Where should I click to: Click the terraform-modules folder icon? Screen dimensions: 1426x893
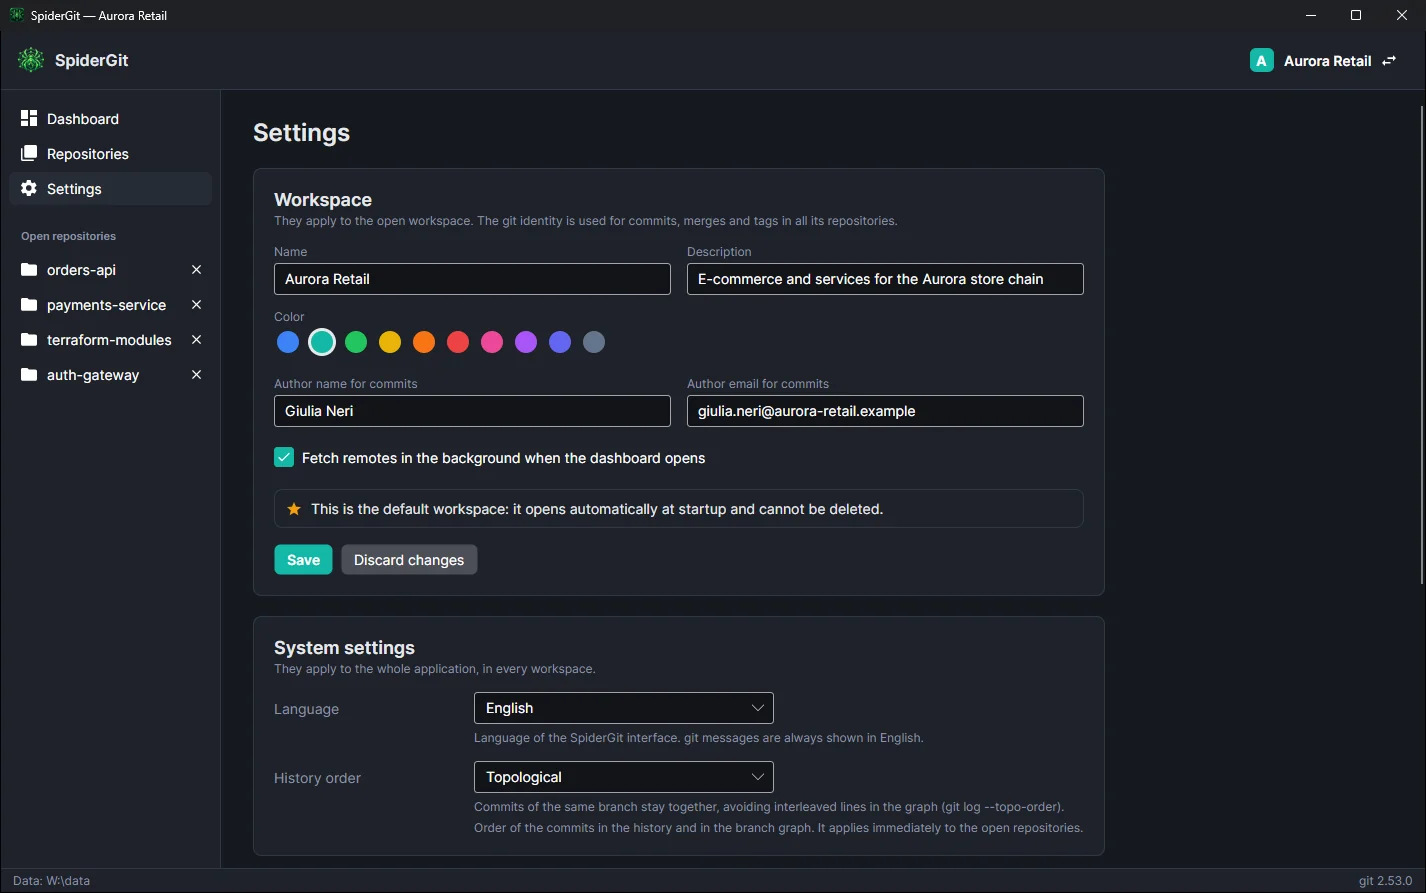(29, 340)
